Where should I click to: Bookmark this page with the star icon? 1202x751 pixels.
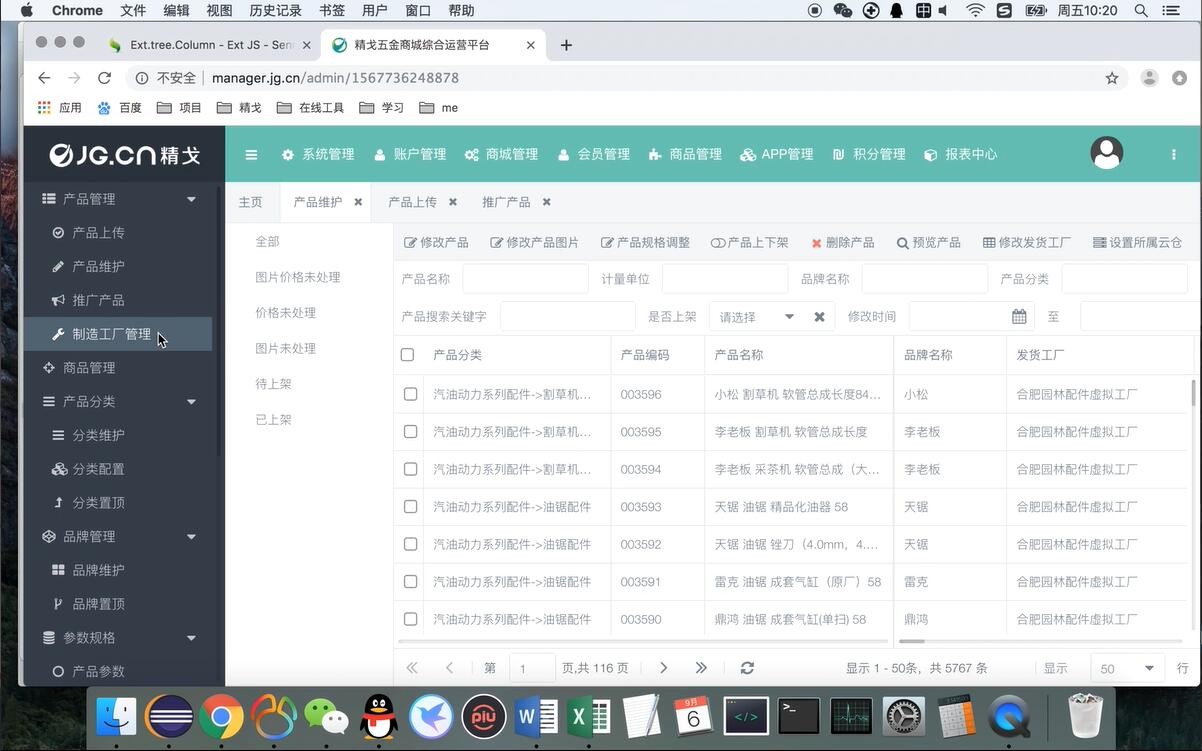pos(1111,78)
